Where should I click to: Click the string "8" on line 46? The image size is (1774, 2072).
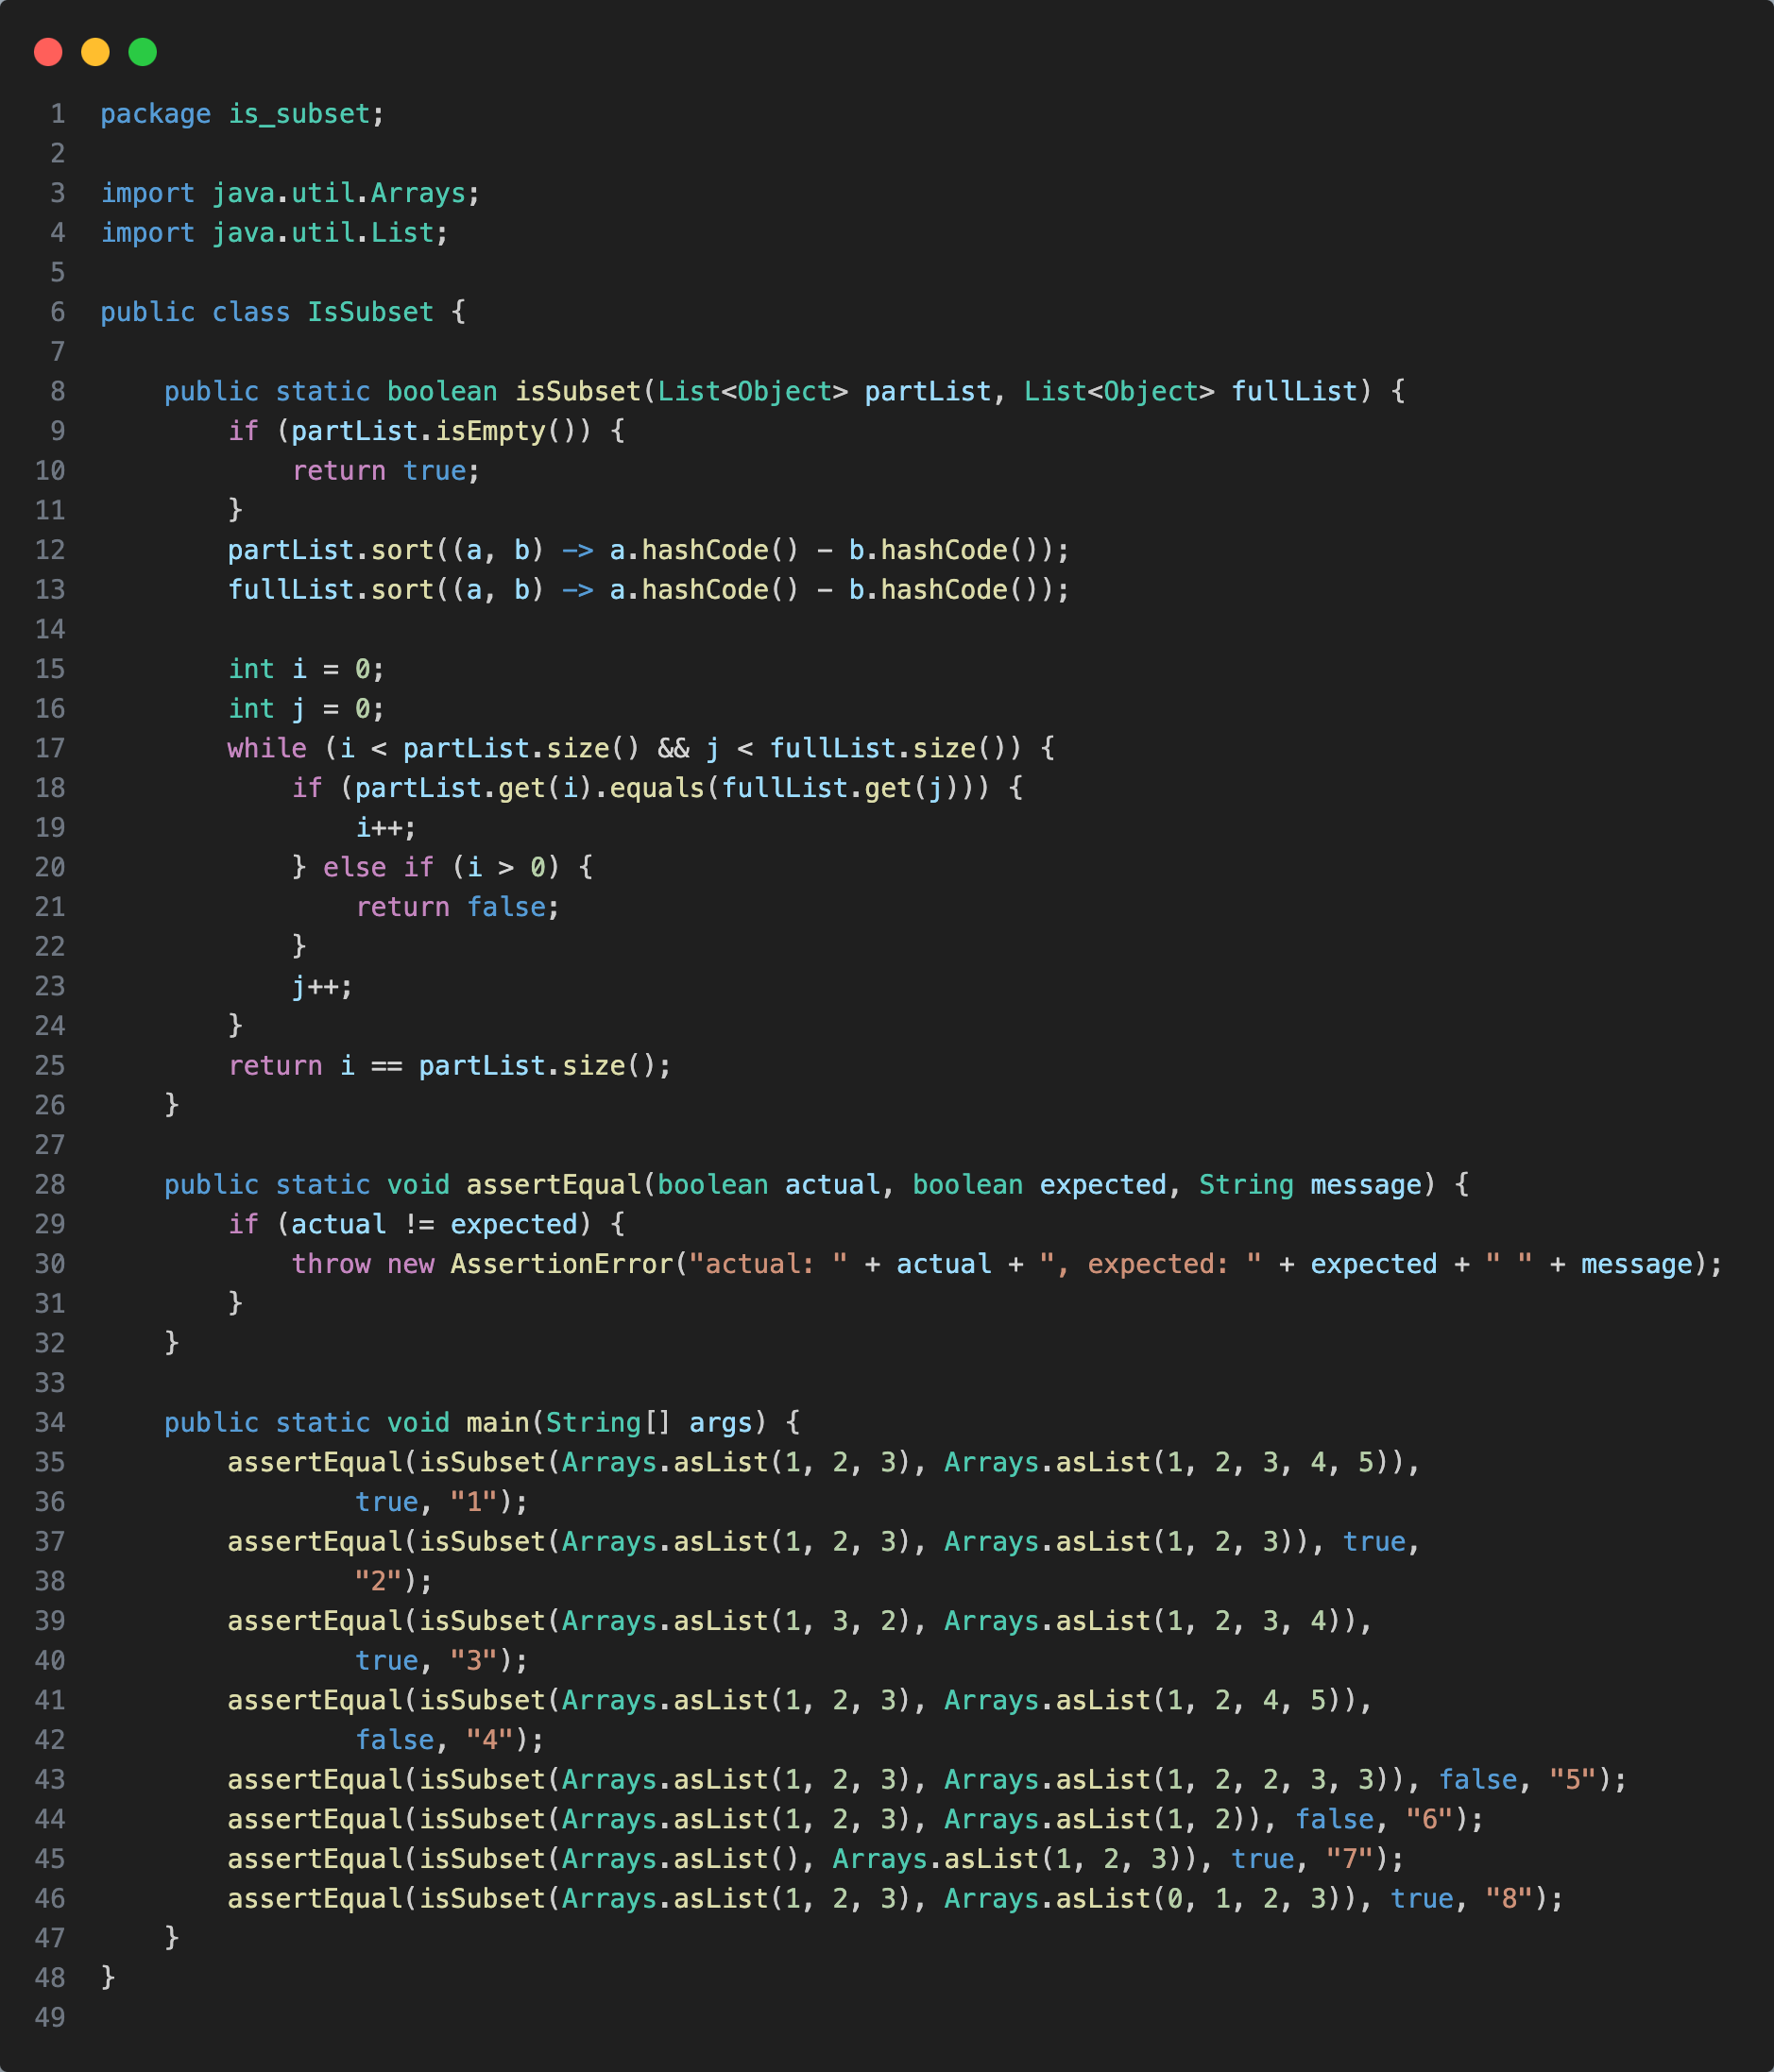pyautogui.click(x=1508, y=1899)
